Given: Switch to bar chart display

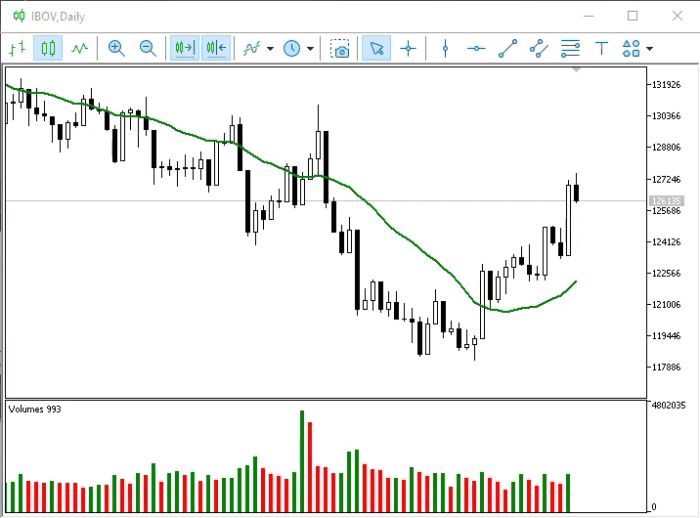Looking at the screenshot, I should (17, 48).
